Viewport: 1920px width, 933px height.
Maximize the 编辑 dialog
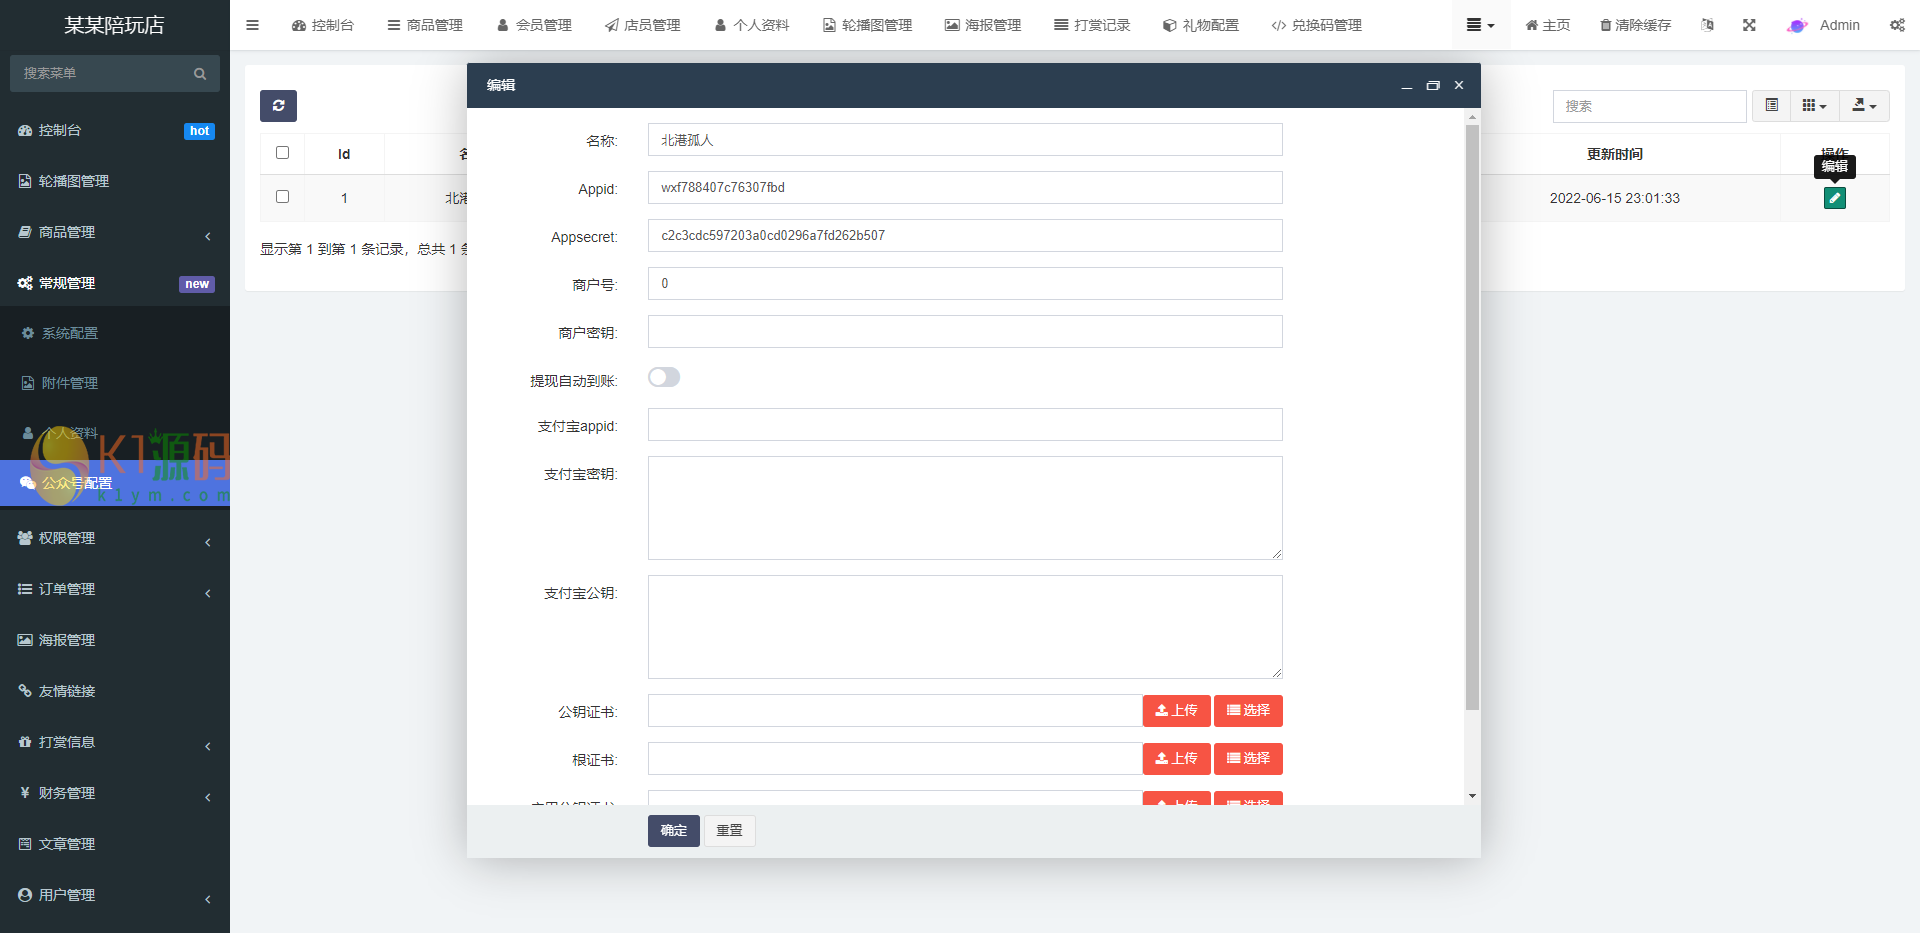tap(1433, 86)
